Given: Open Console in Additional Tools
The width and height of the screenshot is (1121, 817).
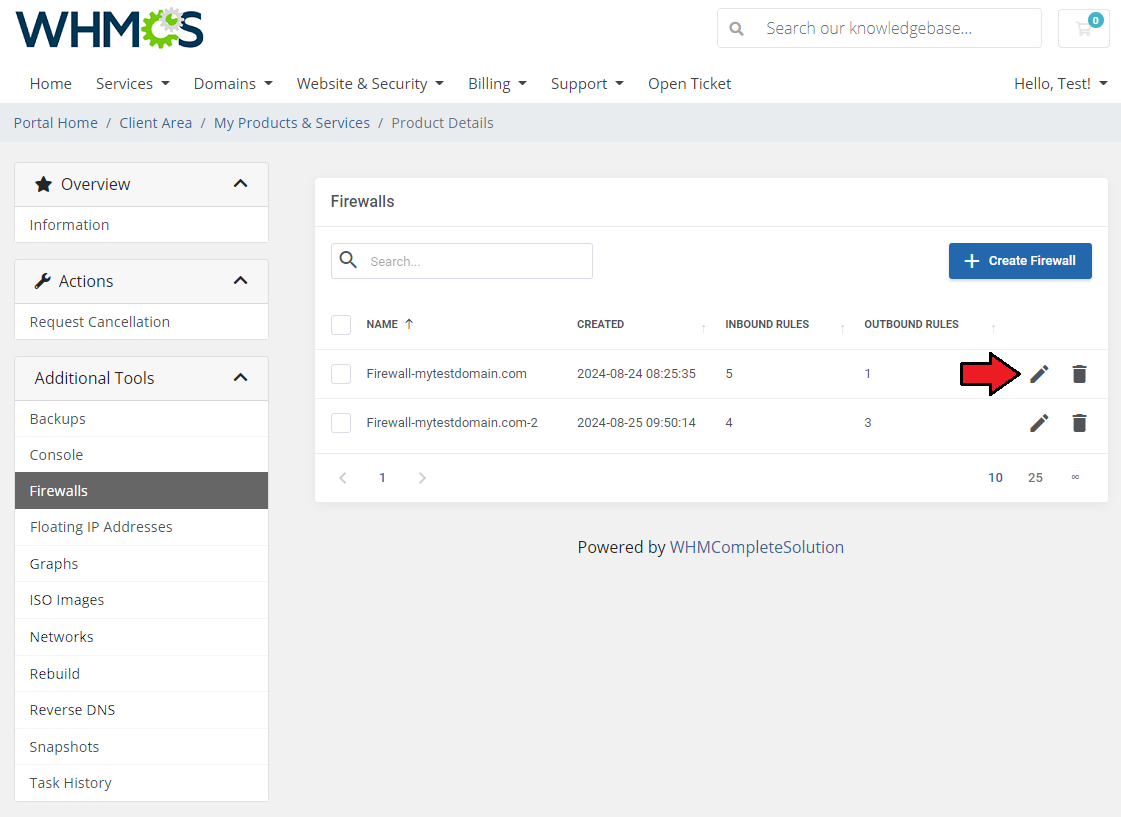Looking at the screenshot, I should pyautogui.click(x=142, y=455).
